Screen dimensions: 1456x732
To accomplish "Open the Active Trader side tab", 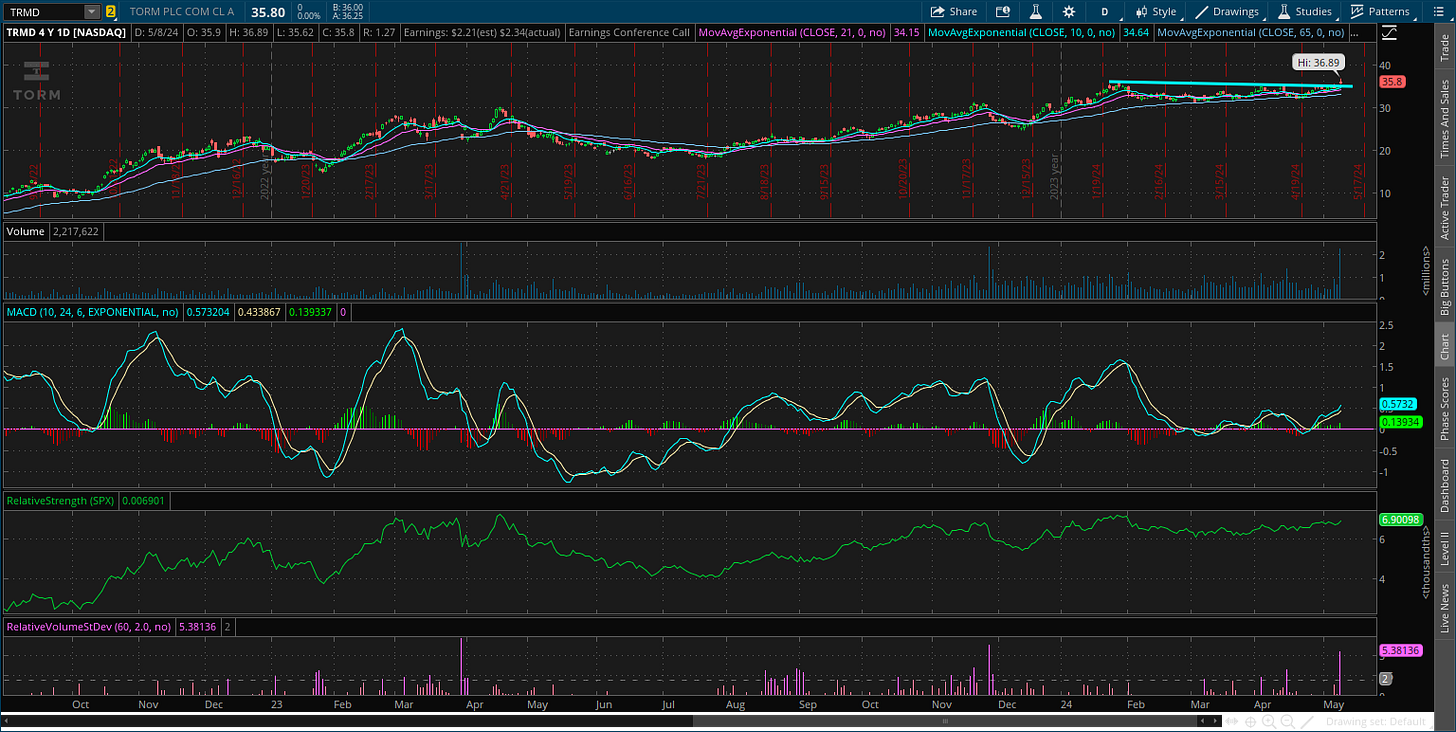I will click(x=1444, y=208).
